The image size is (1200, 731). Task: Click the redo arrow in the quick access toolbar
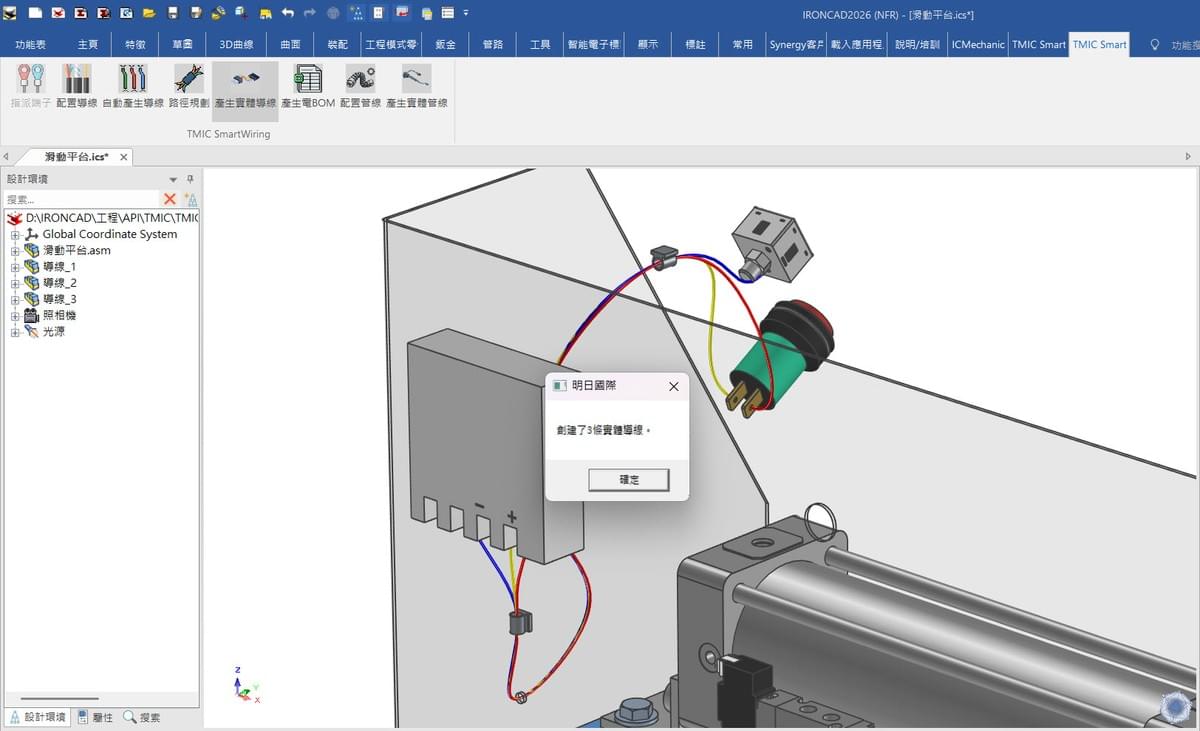coord(310,14)
